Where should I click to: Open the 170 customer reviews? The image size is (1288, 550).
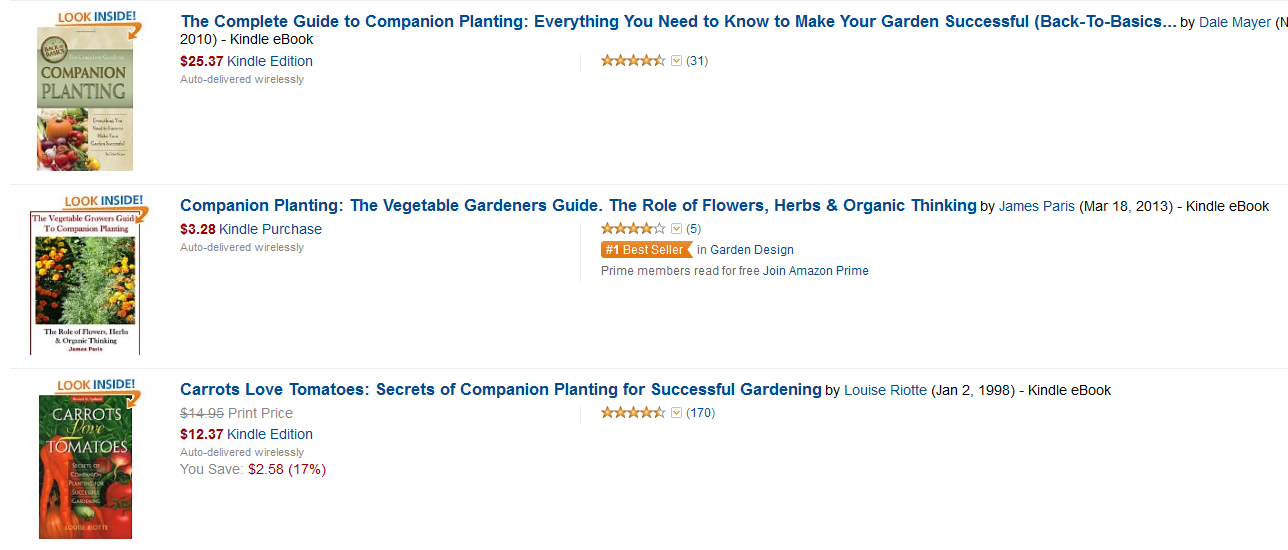point(700,413)
